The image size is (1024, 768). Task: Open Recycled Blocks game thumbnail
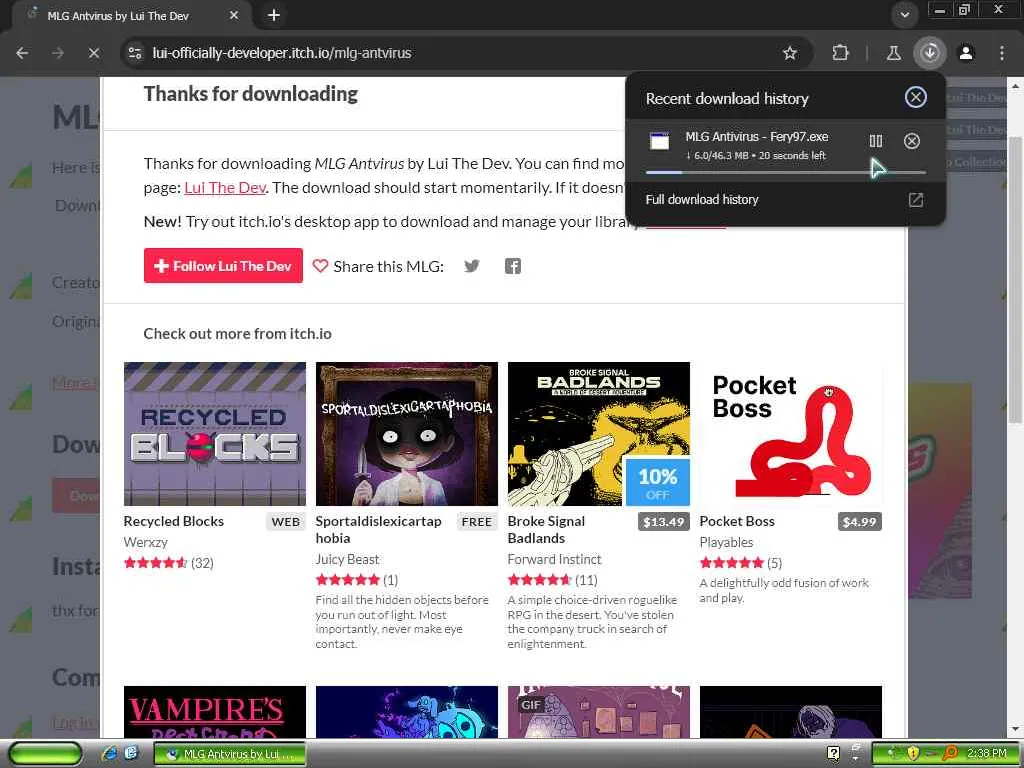tap(215, 434)
